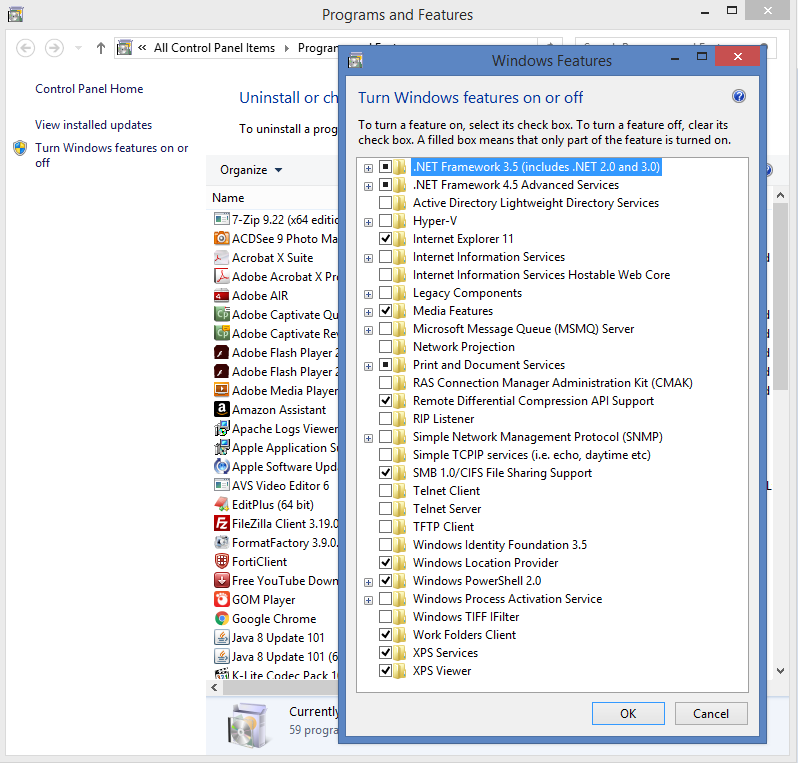Image resolution: width=798 pixels, height=763 pixels.
Task: Click the Adobe Media Player icon
Action: coord(221,390)
